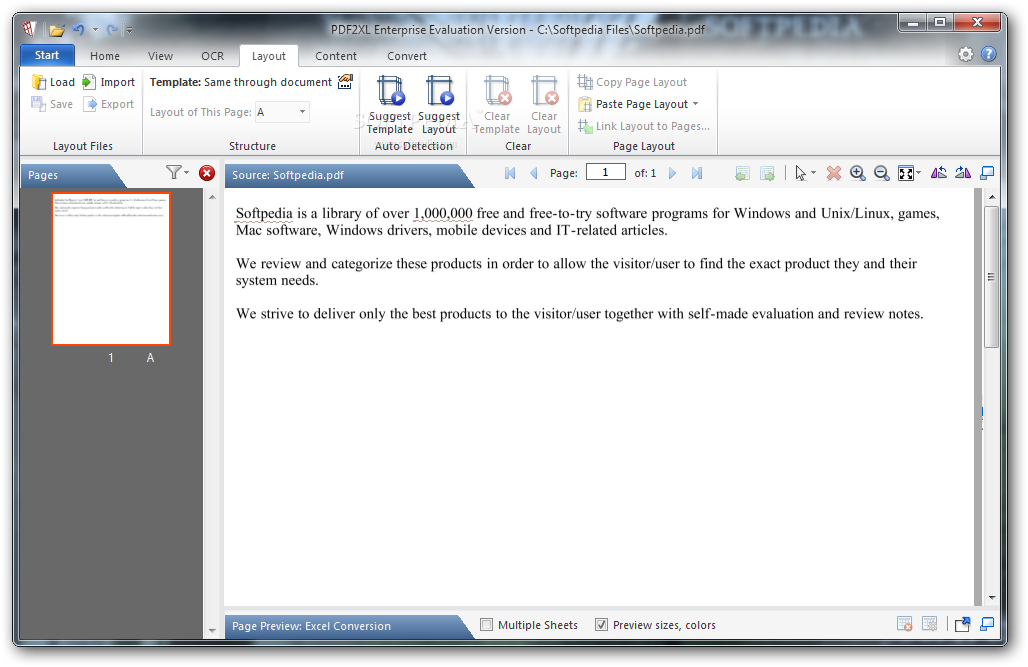Rotate the page clockwise

tap(962, 173)
